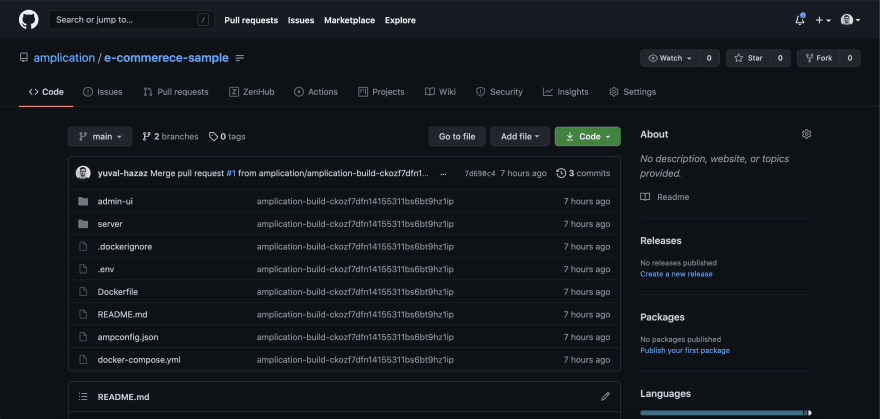Screen dimensions: 880x419
Task: Open the plus create-new menu
Action: 822,20
